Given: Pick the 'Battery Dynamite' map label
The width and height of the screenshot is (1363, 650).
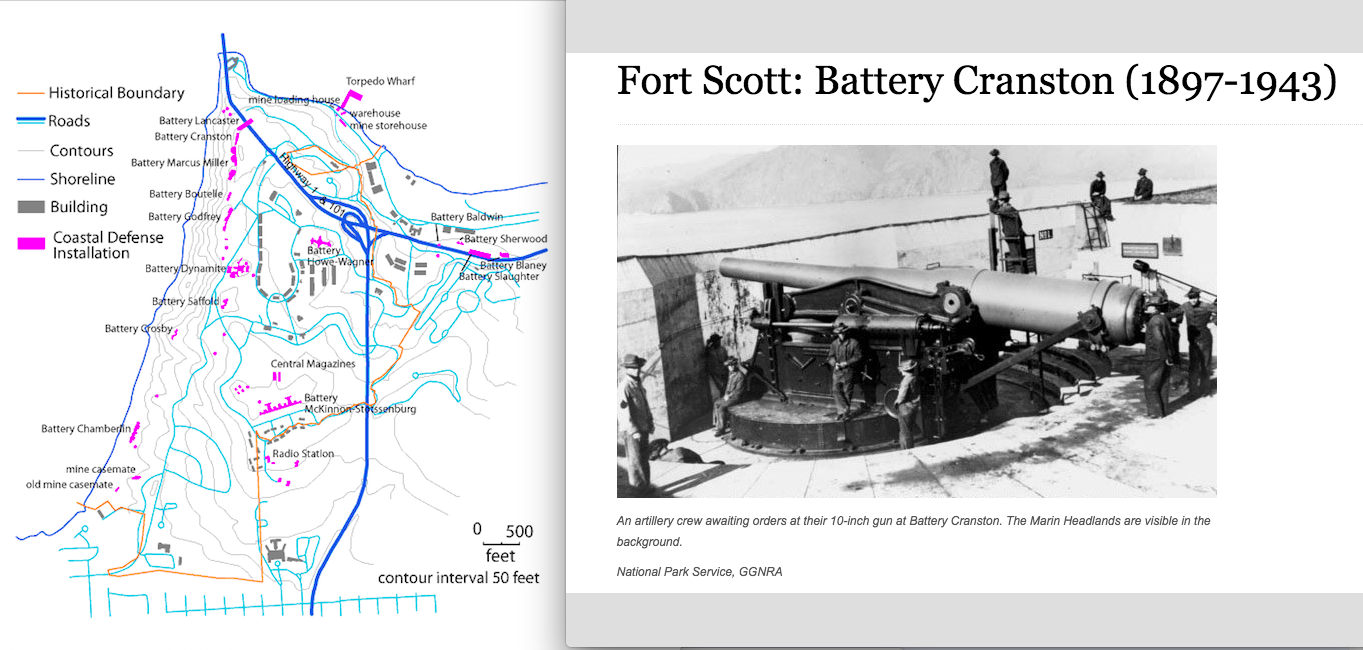Looking at the screenshot, I should tap(186, 268).
